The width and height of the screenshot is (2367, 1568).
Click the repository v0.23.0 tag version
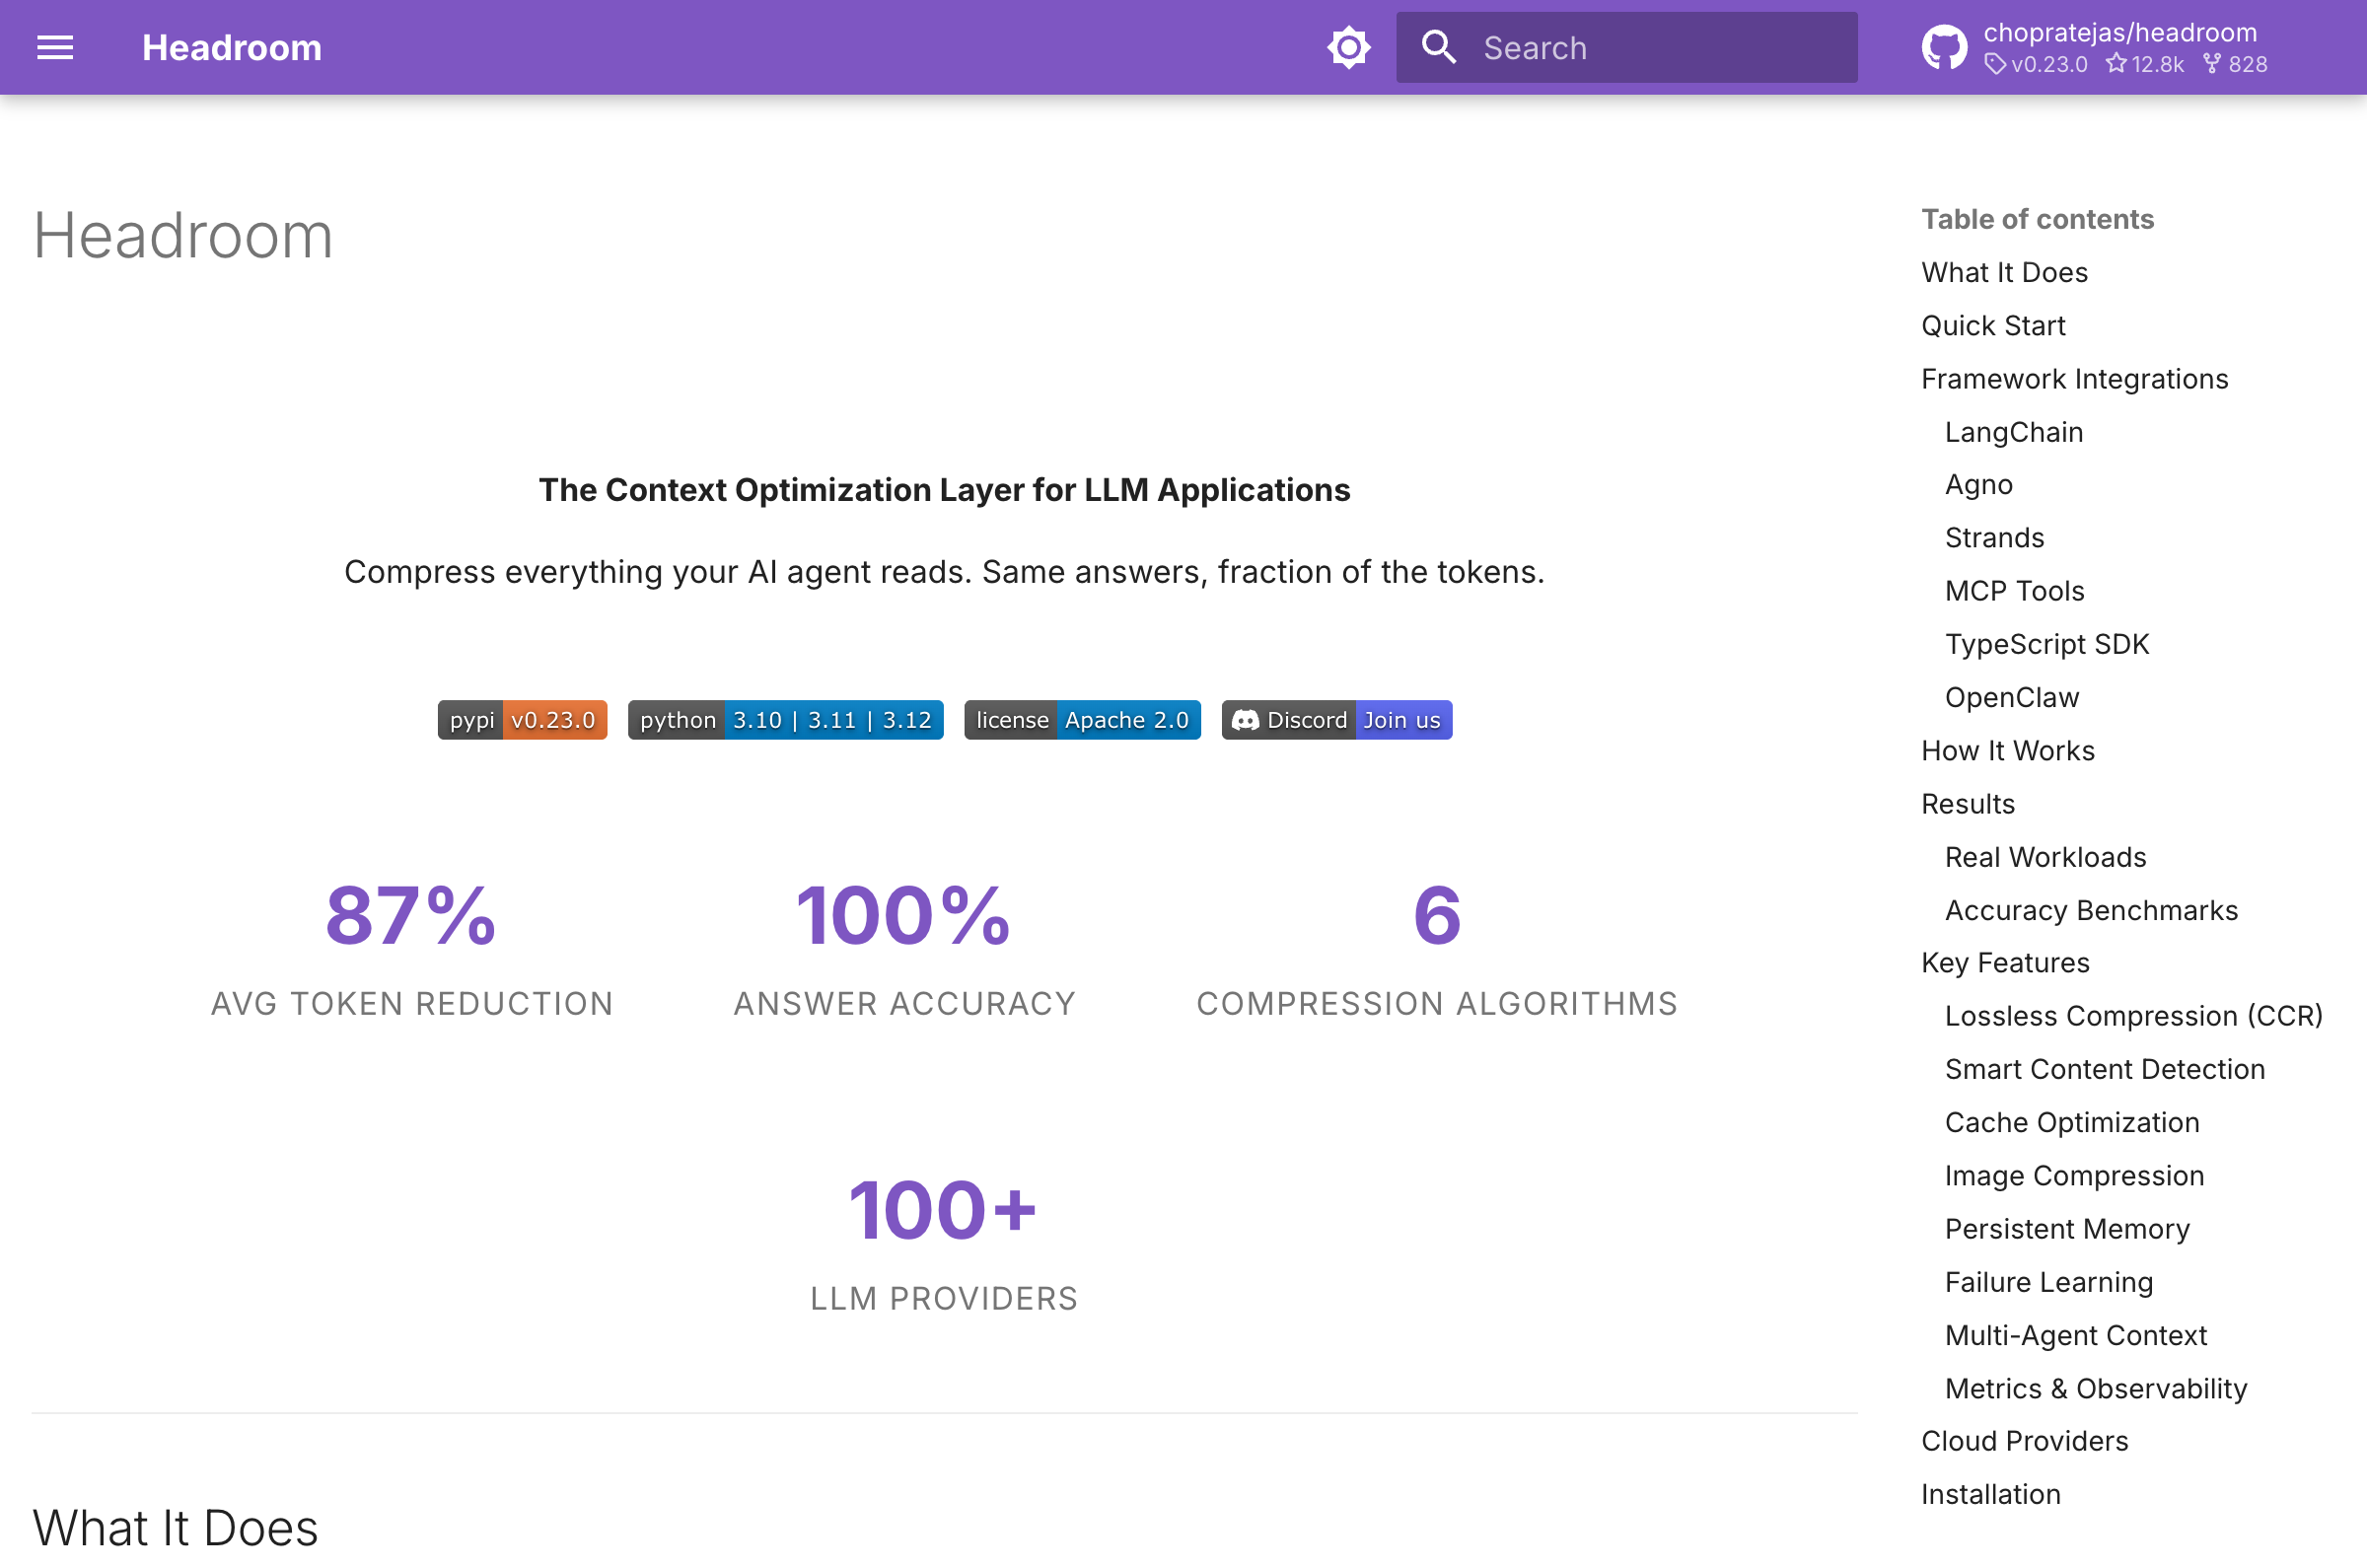[x=2036, y=64]
